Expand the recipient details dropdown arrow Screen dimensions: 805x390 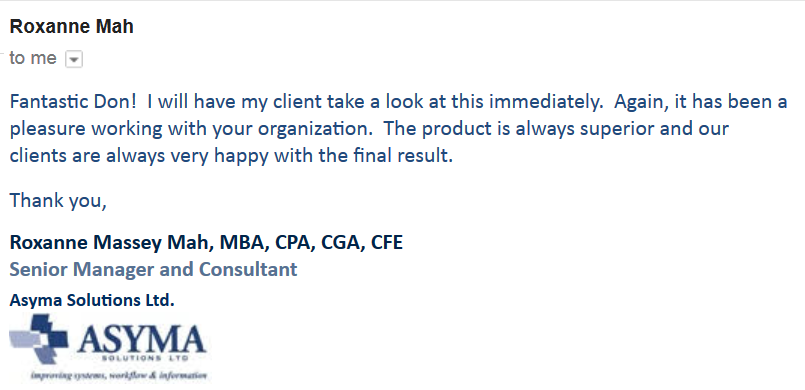click(74, 60)
